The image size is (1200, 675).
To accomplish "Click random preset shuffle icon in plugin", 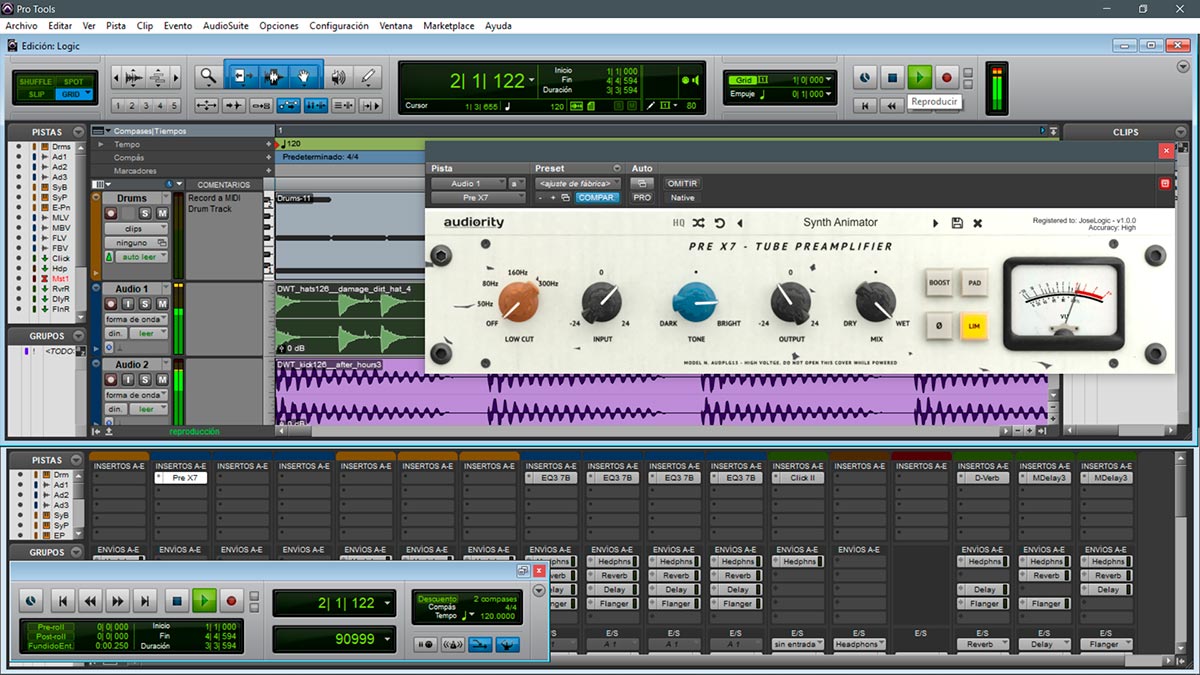I will tap(698, 223).
